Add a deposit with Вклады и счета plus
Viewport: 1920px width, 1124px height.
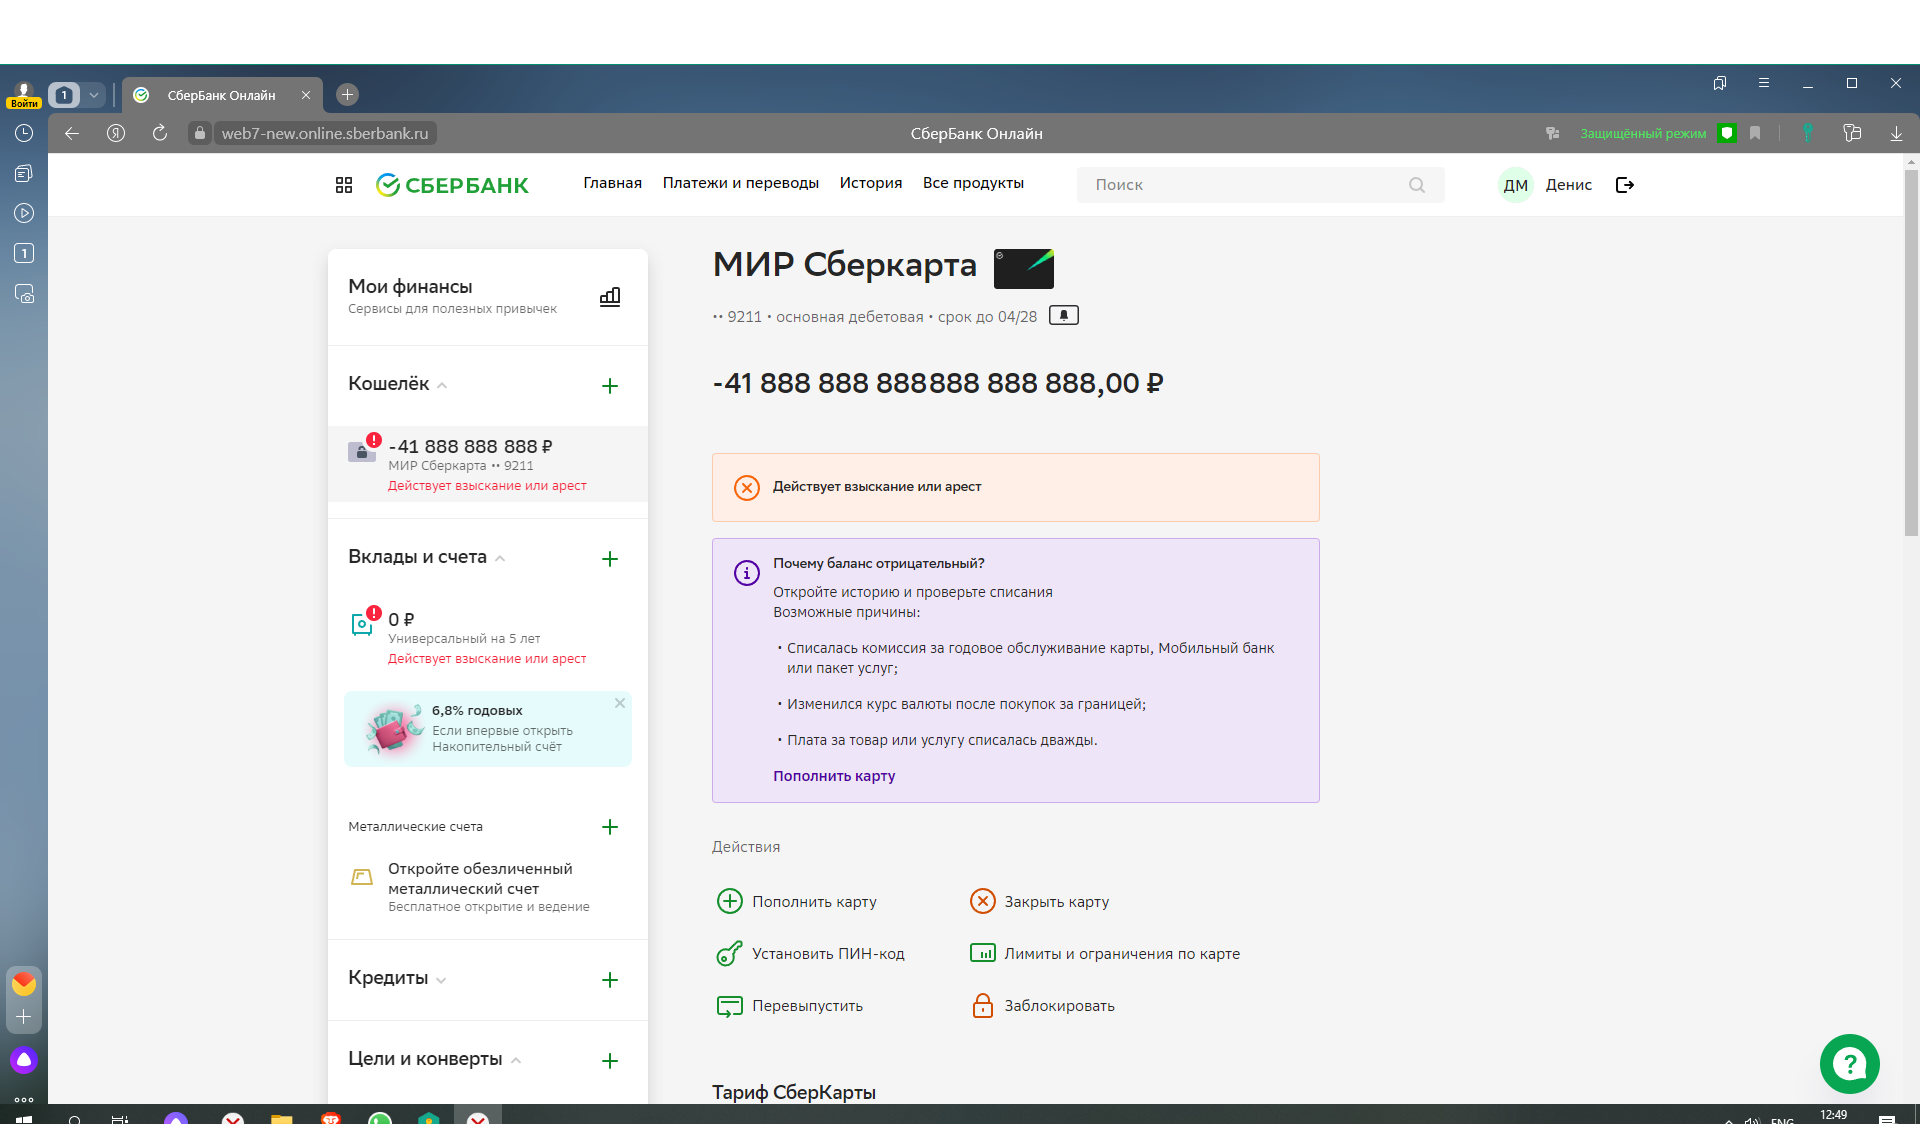click(x=610, y=559)
